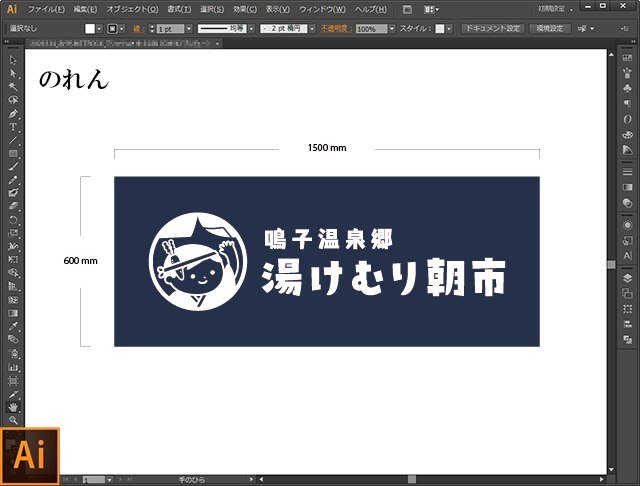Select the Shape Builder tool
This screenshot has height=486, width=640.
[13, 273]
